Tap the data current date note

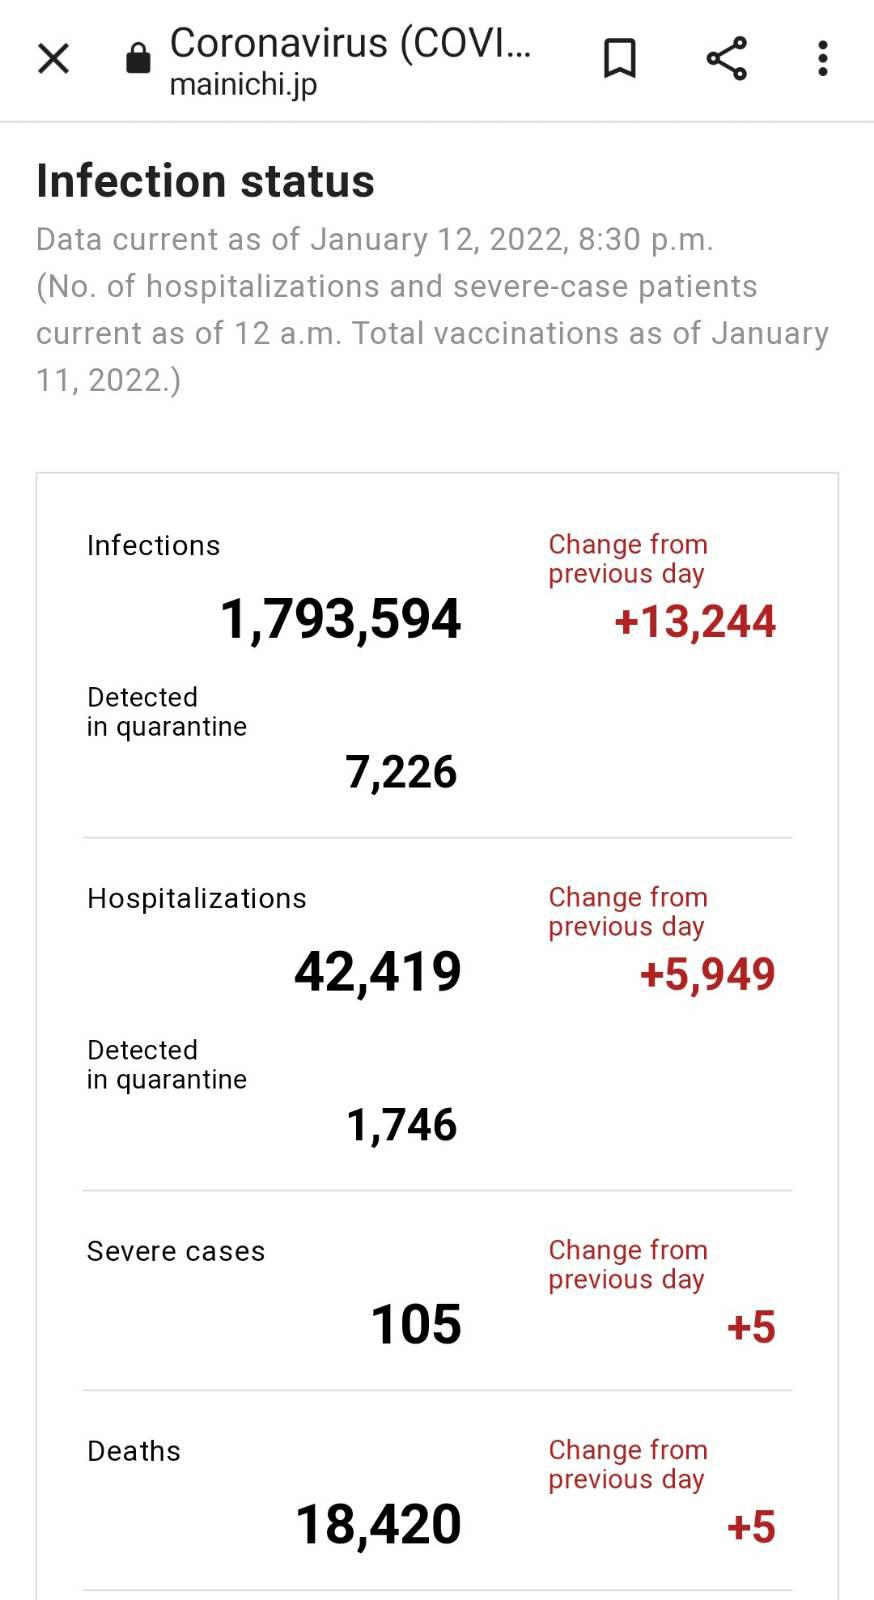pyautogui.click(x=432, y=310)
